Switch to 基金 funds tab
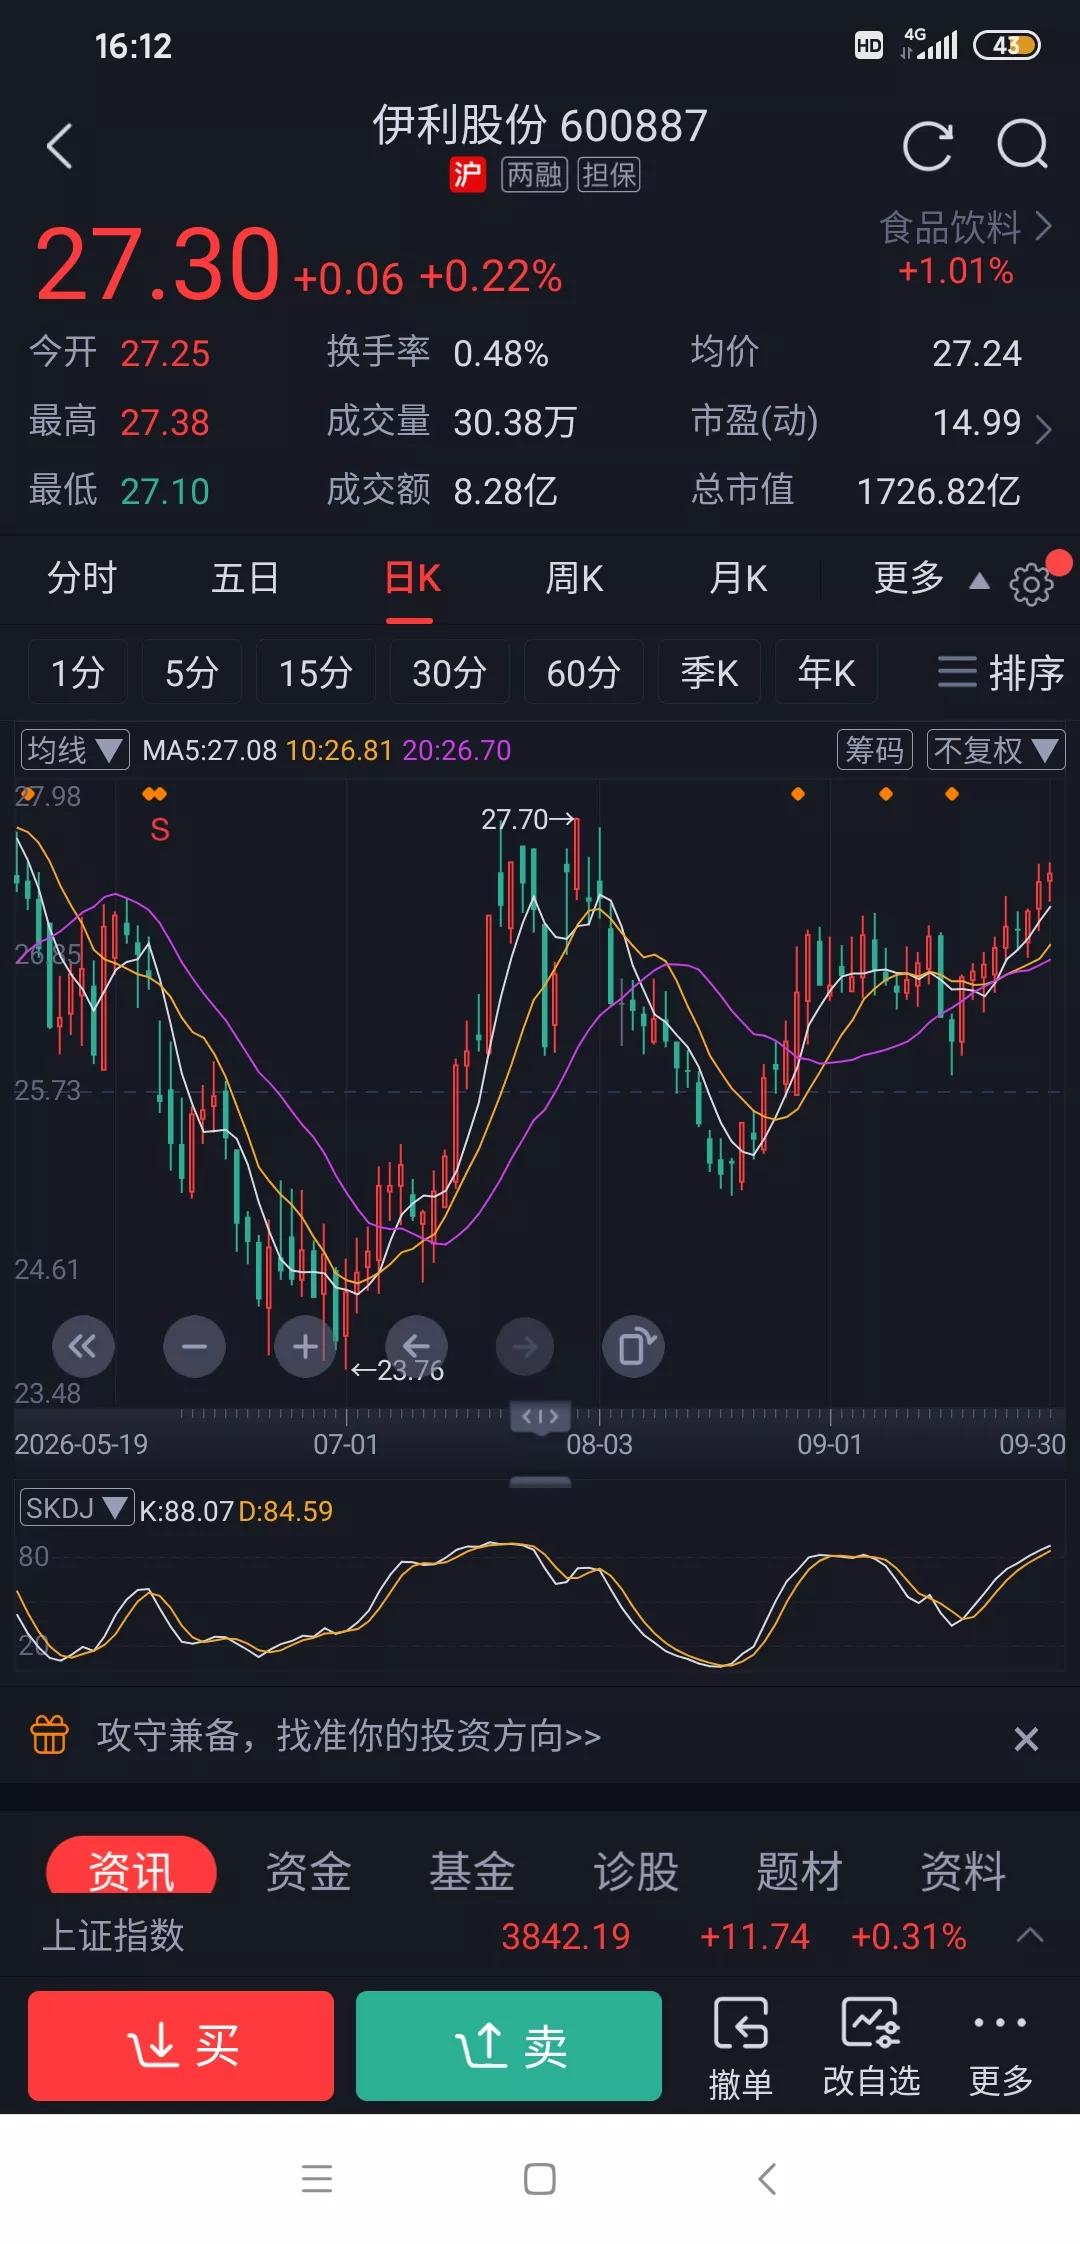The width and height of the screenshot is (1080, 2244). (472, 1870)
